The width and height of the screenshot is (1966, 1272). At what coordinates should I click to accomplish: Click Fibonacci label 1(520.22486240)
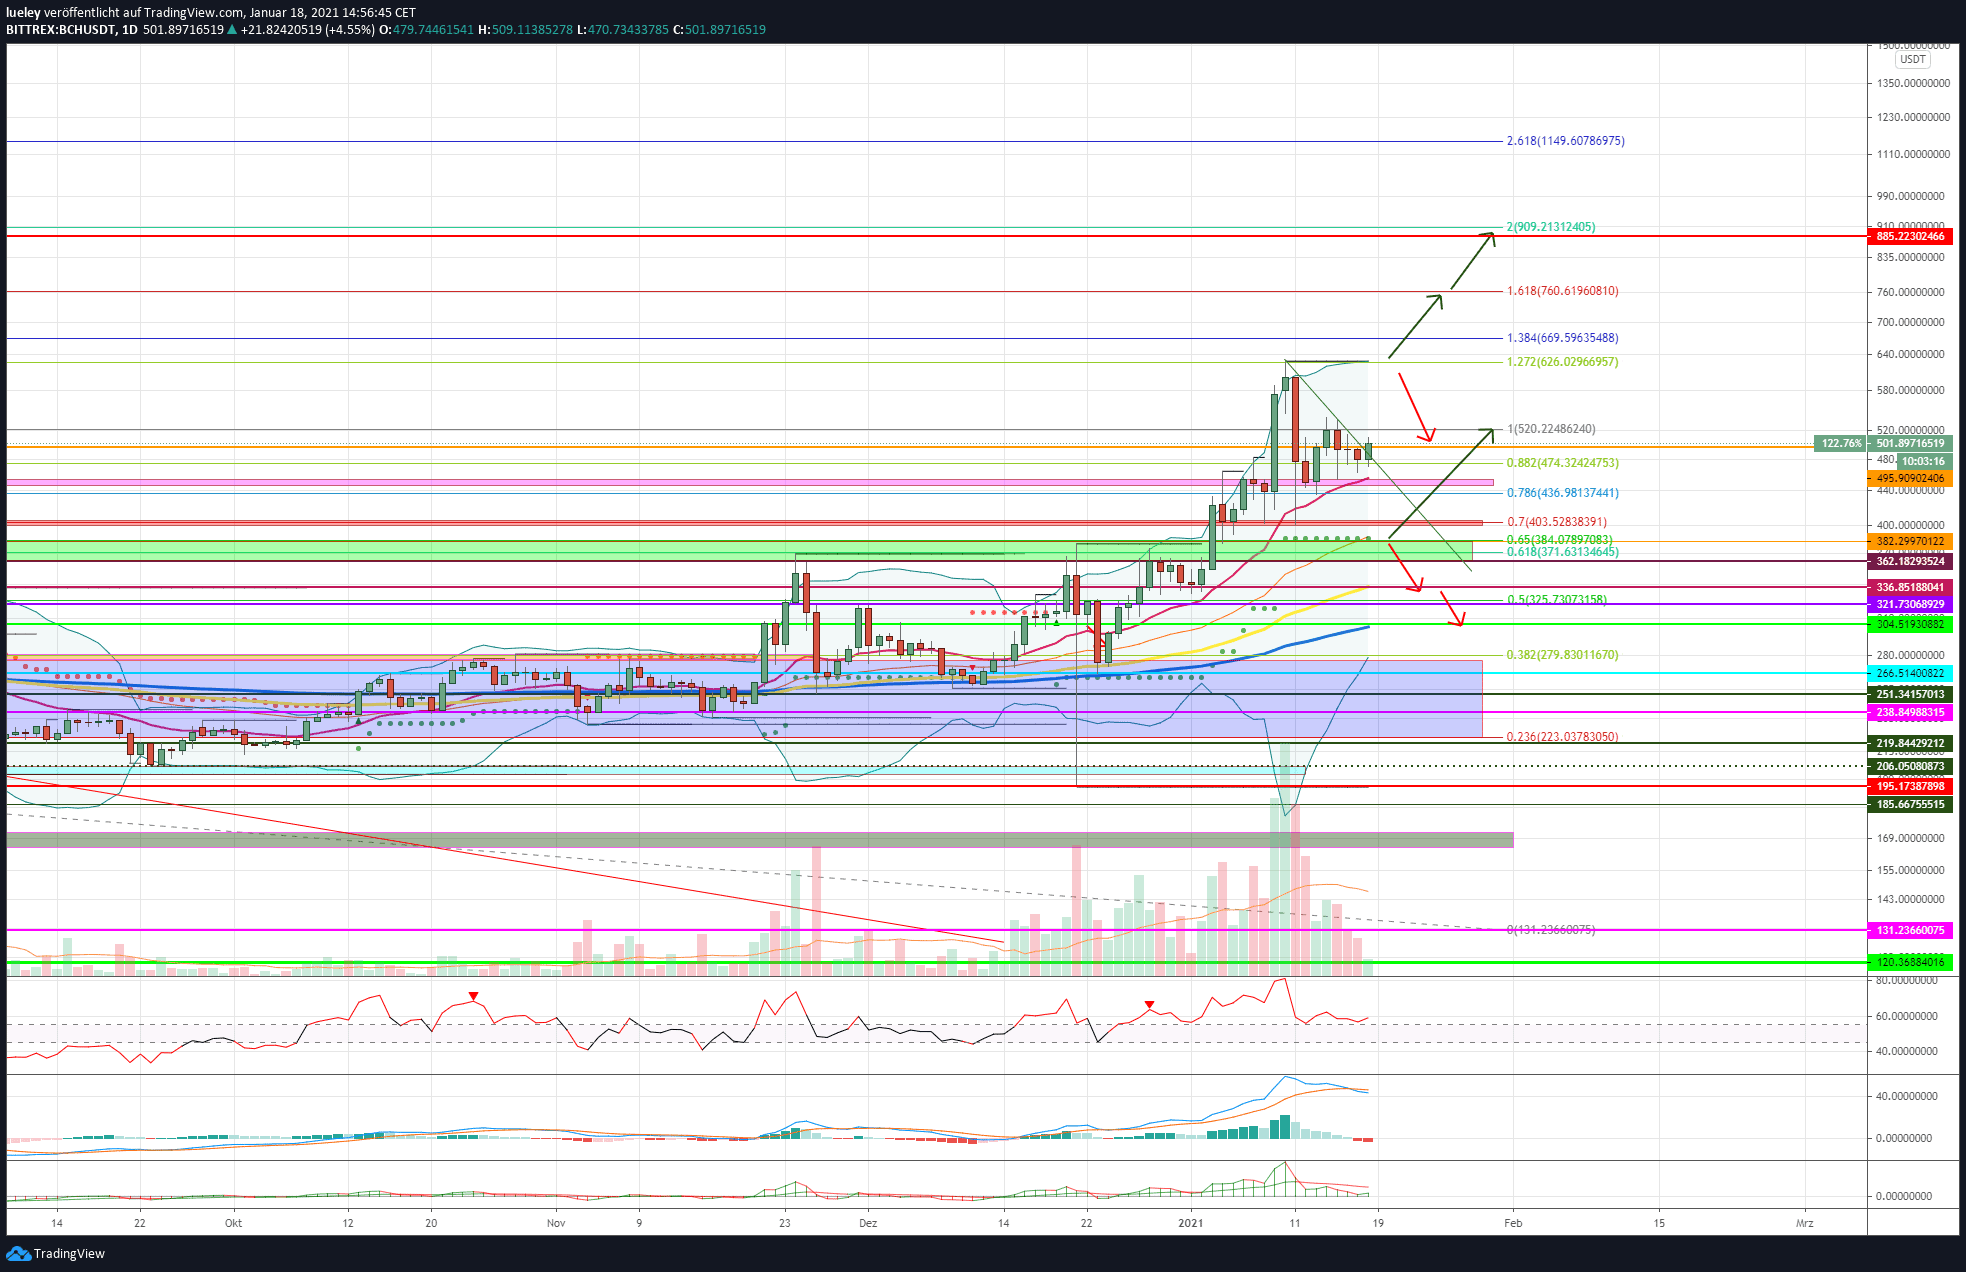[1551, 429]
